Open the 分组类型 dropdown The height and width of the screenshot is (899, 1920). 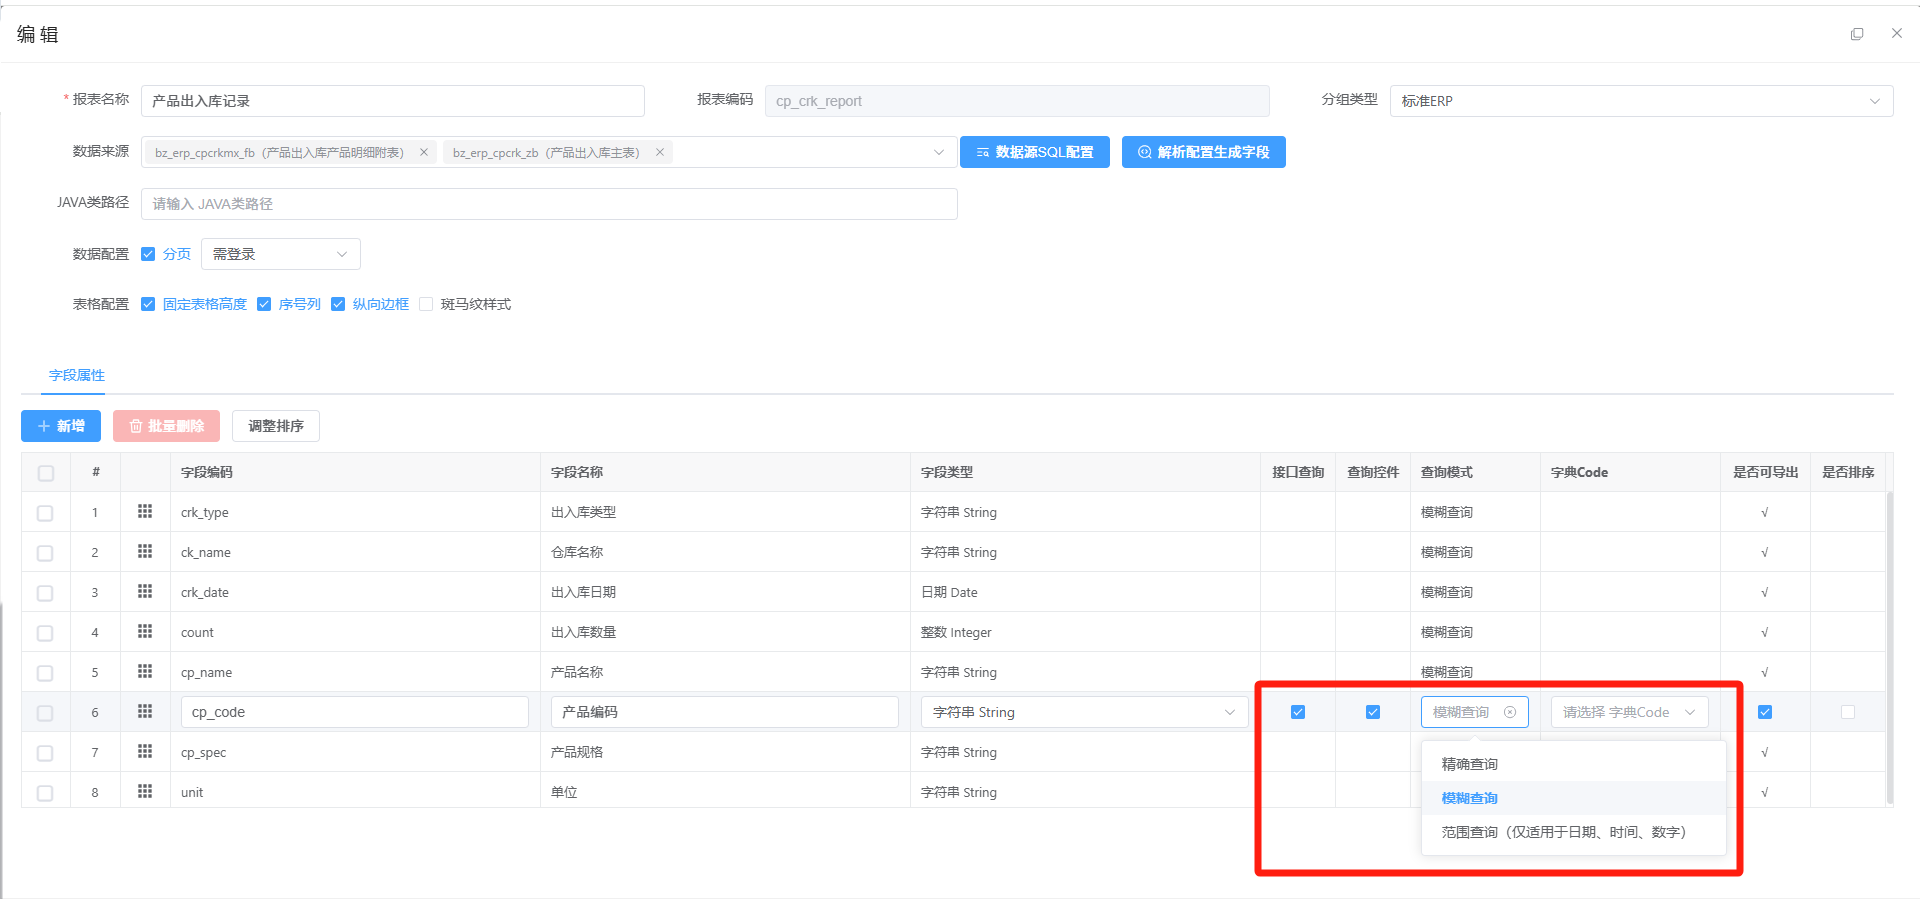1640,101
